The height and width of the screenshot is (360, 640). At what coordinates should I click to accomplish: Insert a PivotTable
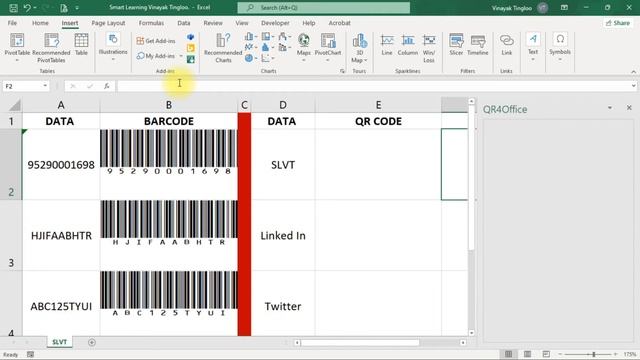pyautogui.click(x=17, y=48)
